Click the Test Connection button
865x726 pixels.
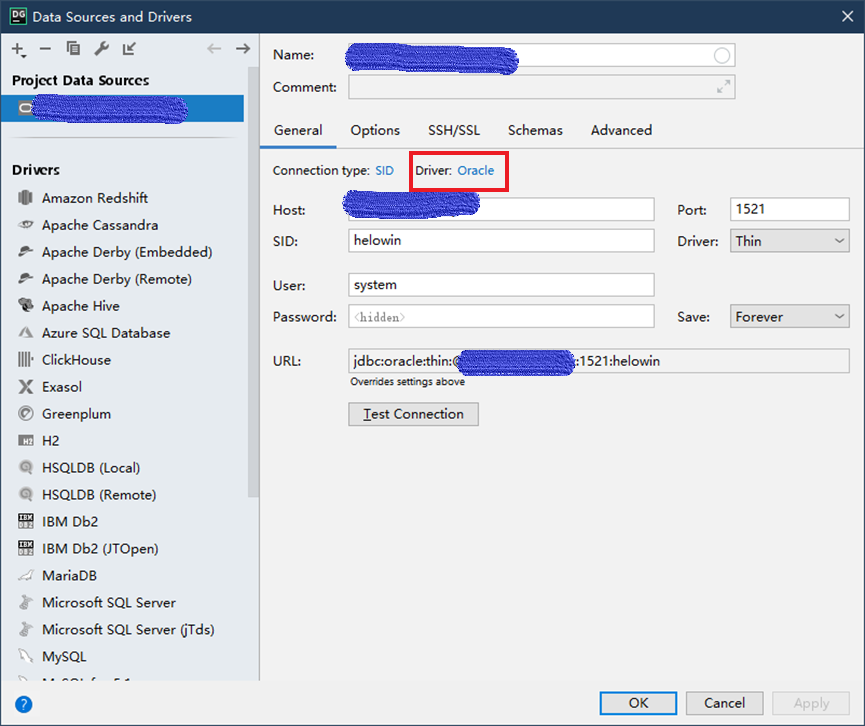(413, 414)
